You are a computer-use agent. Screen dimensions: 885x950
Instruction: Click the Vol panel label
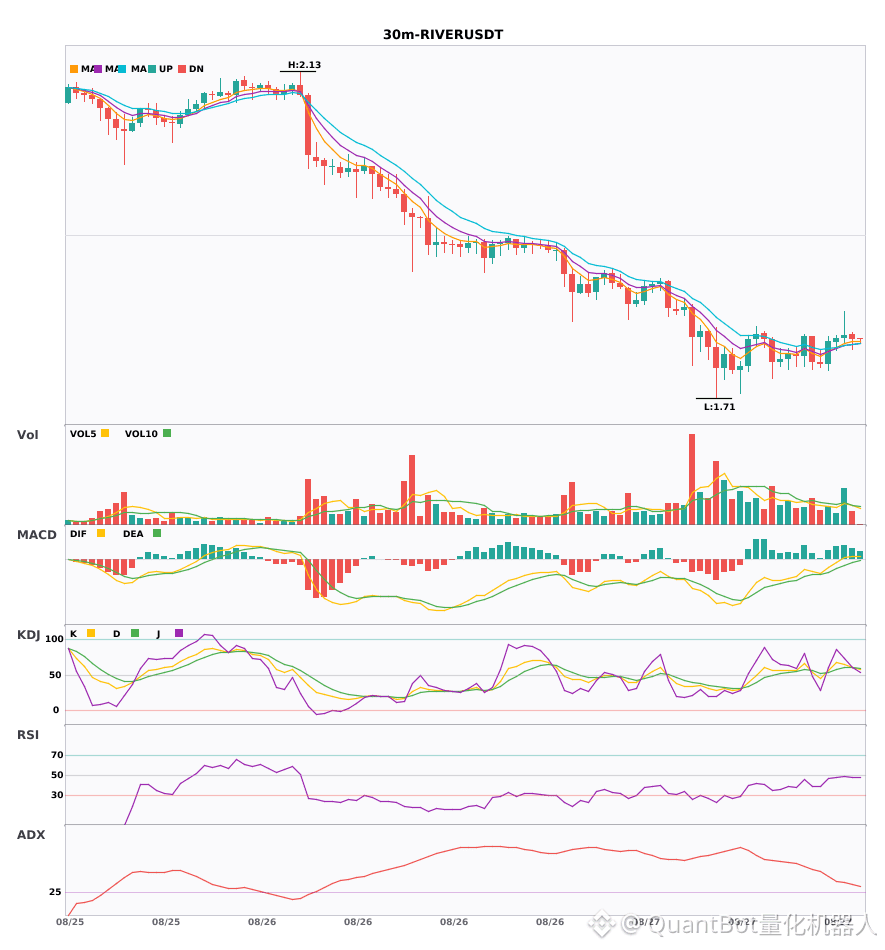pyautogui.click(x=27, y=435)
